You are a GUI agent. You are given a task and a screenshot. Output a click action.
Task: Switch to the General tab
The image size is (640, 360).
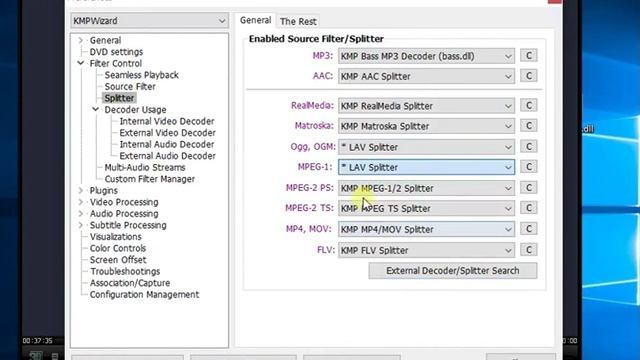(x=256, y=20)
